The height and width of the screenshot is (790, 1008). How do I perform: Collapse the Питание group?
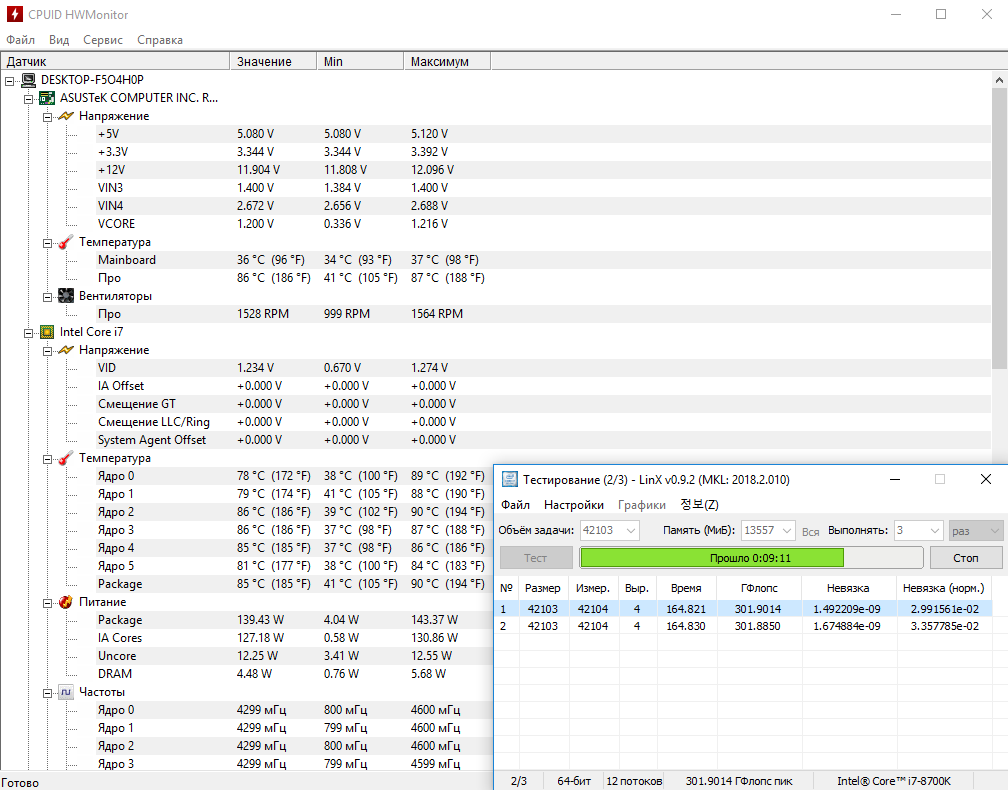click(47, 603)
